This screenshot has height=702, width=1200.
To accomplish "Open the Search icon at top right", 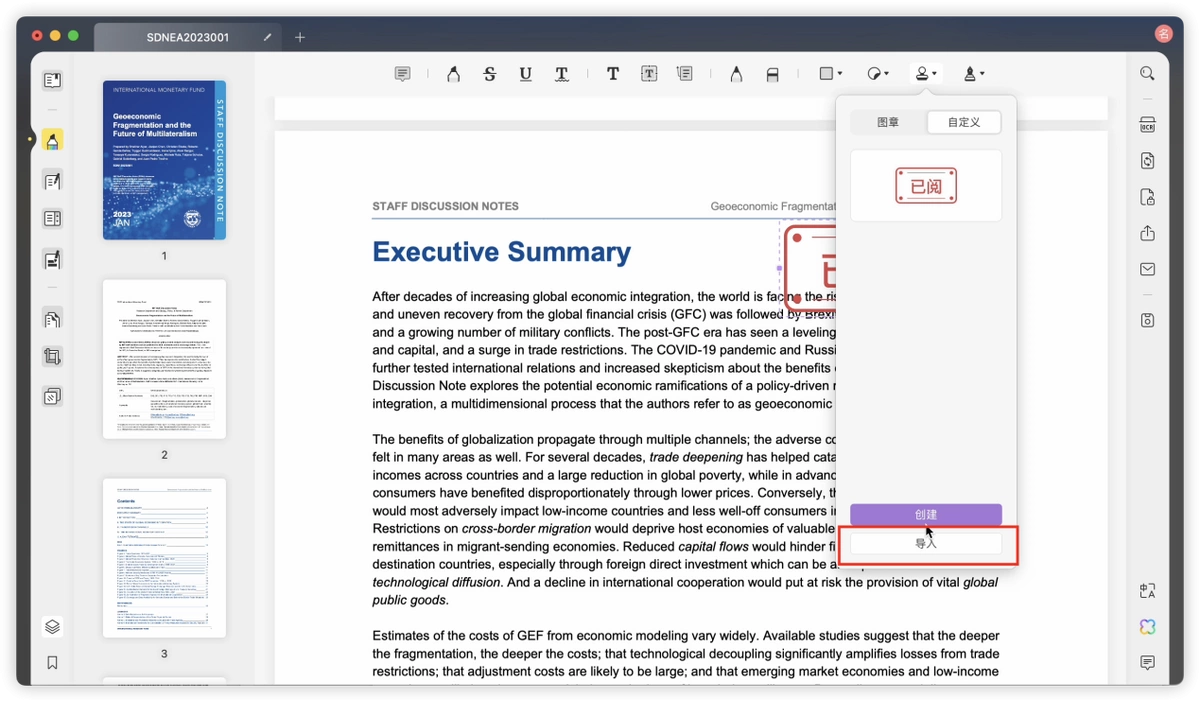I will click(1147, 74).
